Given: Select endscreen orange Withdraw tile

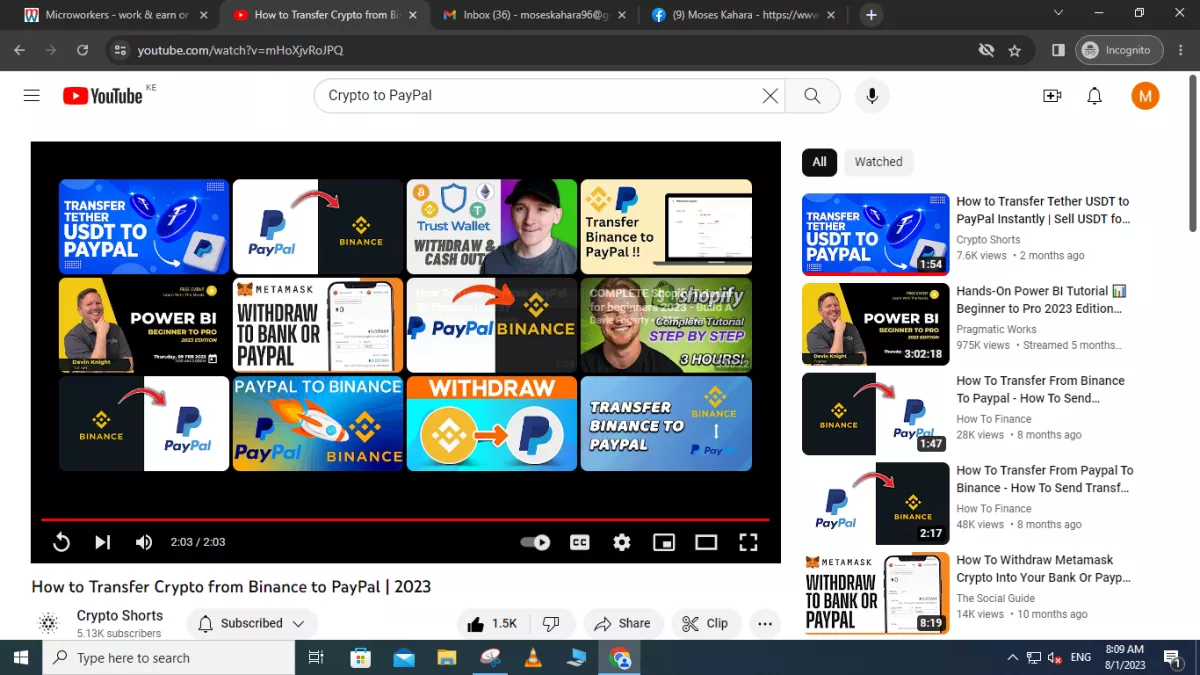Looking at the screenshot, I should point(492,423).
